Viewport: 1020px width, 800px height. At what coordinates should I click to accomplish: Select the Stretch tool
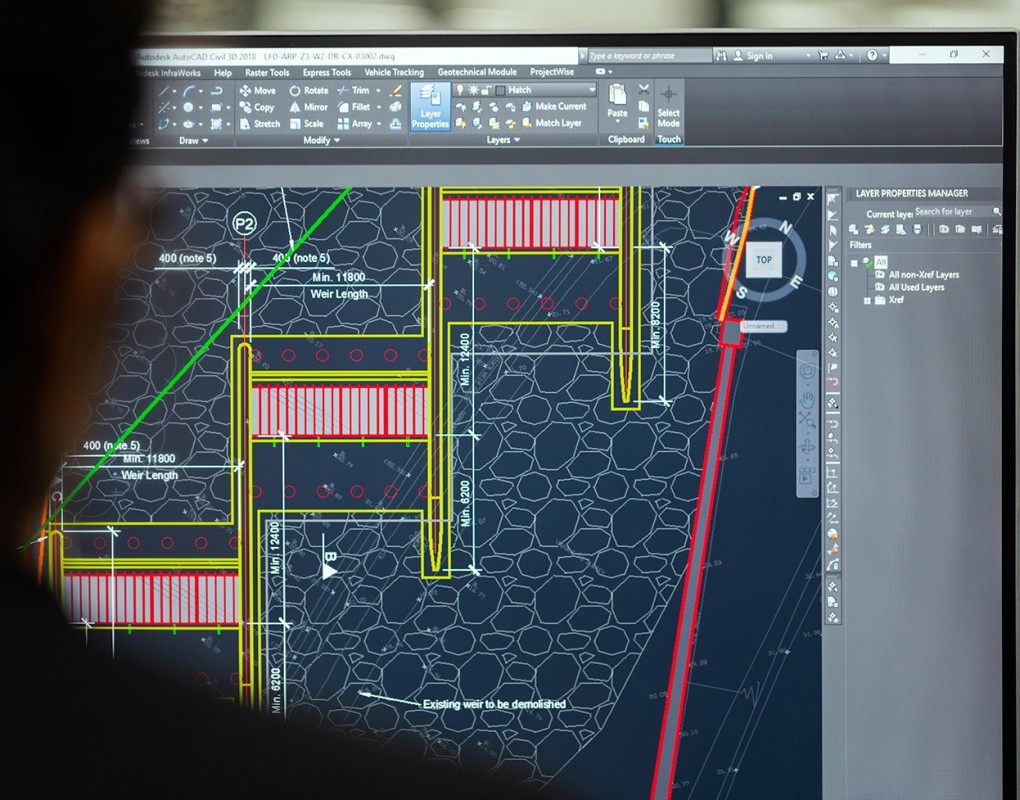[260, 124]
